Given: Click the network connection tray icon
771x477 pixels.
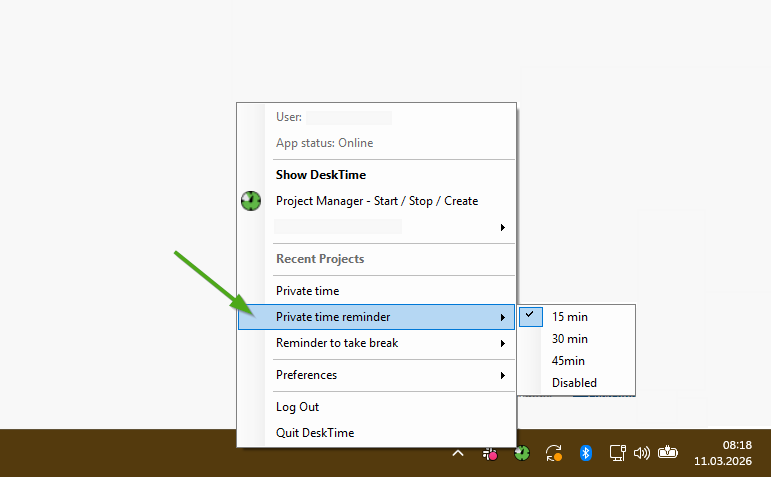Looking at the screenshot, I should click(x=617, y=453).
